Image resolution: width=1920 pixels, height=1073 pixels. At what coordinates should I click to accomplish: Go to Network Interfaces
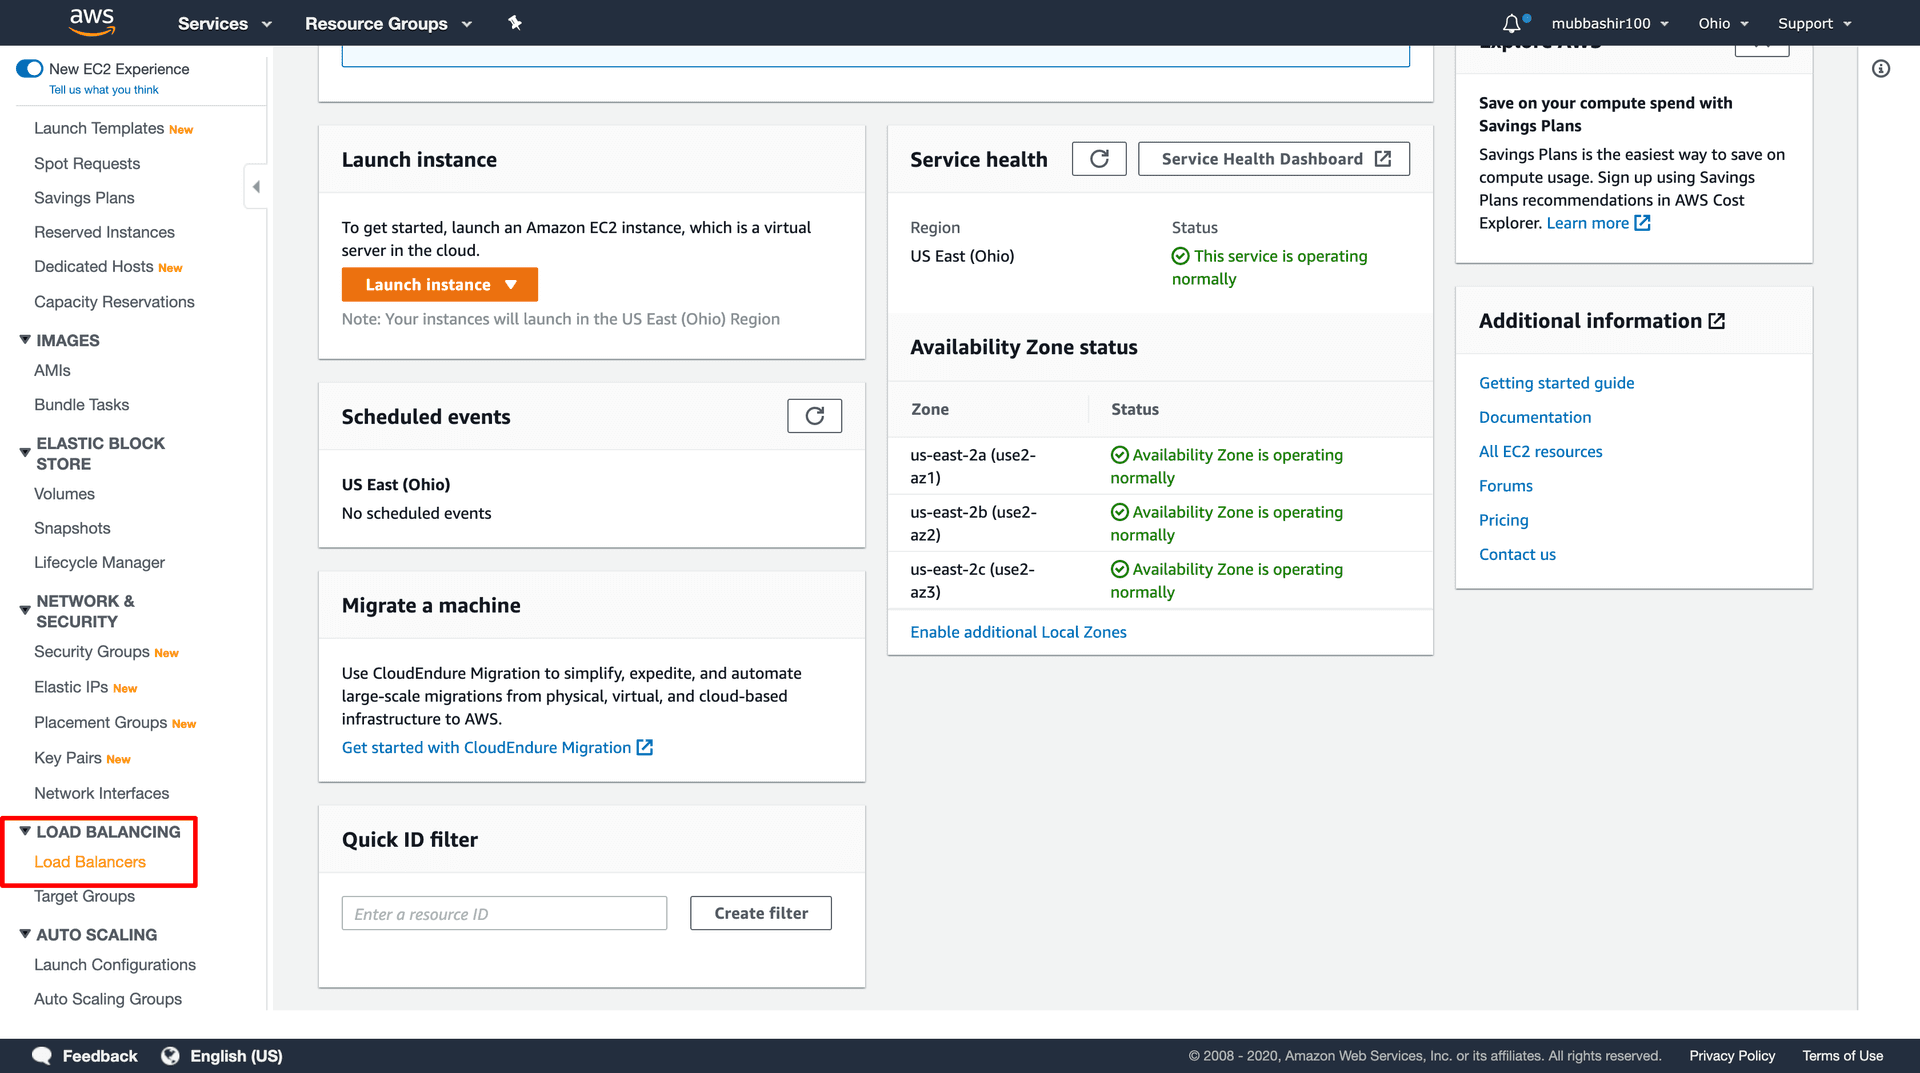click(x=101, y=793)
